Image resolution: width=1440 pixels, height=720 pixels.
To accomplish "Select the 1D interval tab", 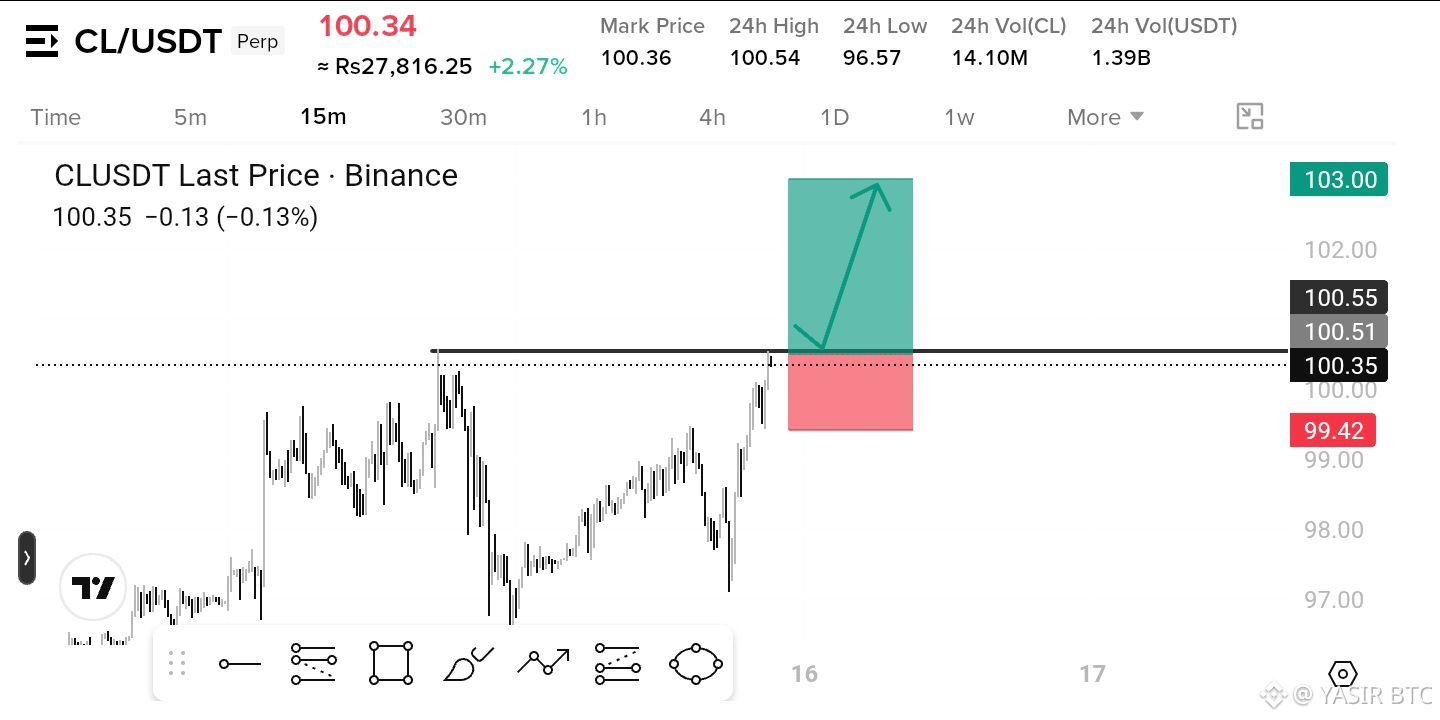I will point(834,117).
